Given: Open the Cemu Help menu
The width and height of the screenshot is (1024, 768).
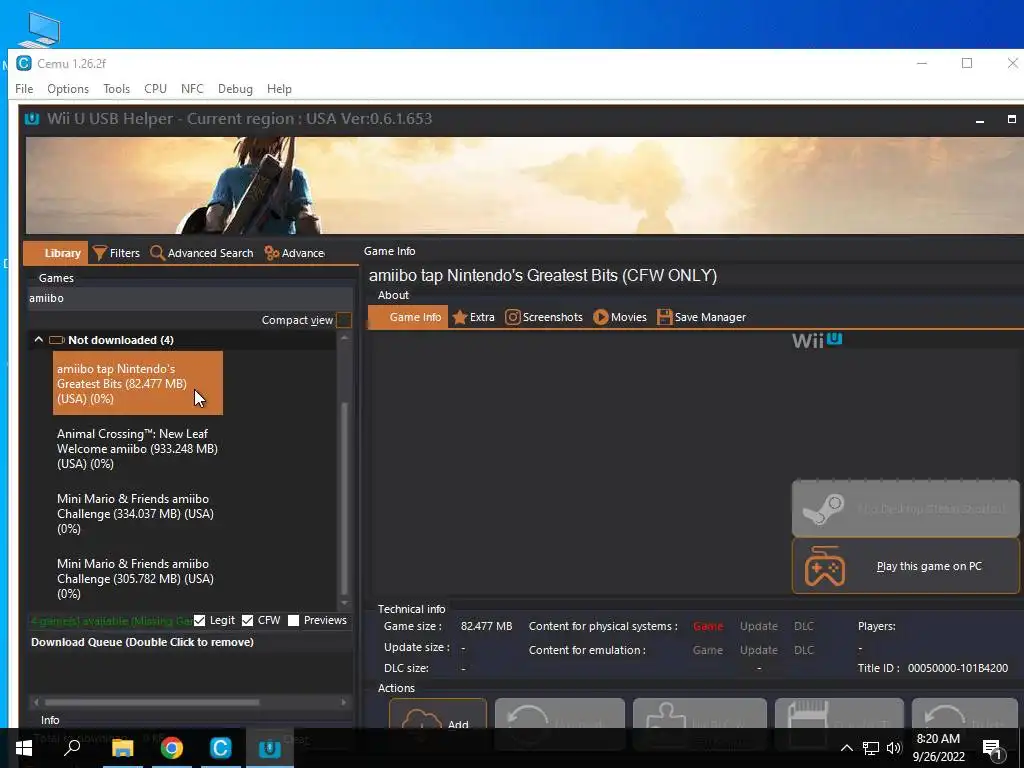Looking at the screenshot, I should tap(279, 89).
